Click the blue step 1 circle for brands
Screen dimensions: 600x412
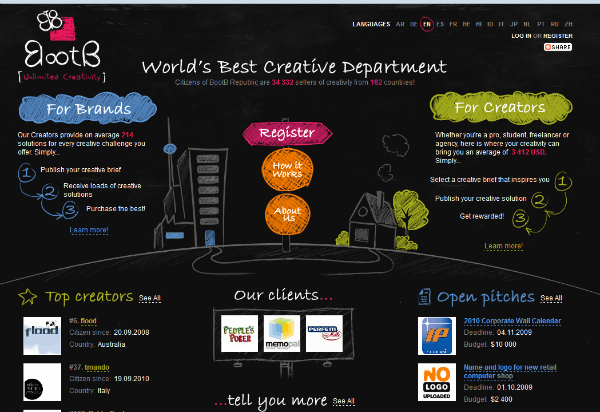26,173
